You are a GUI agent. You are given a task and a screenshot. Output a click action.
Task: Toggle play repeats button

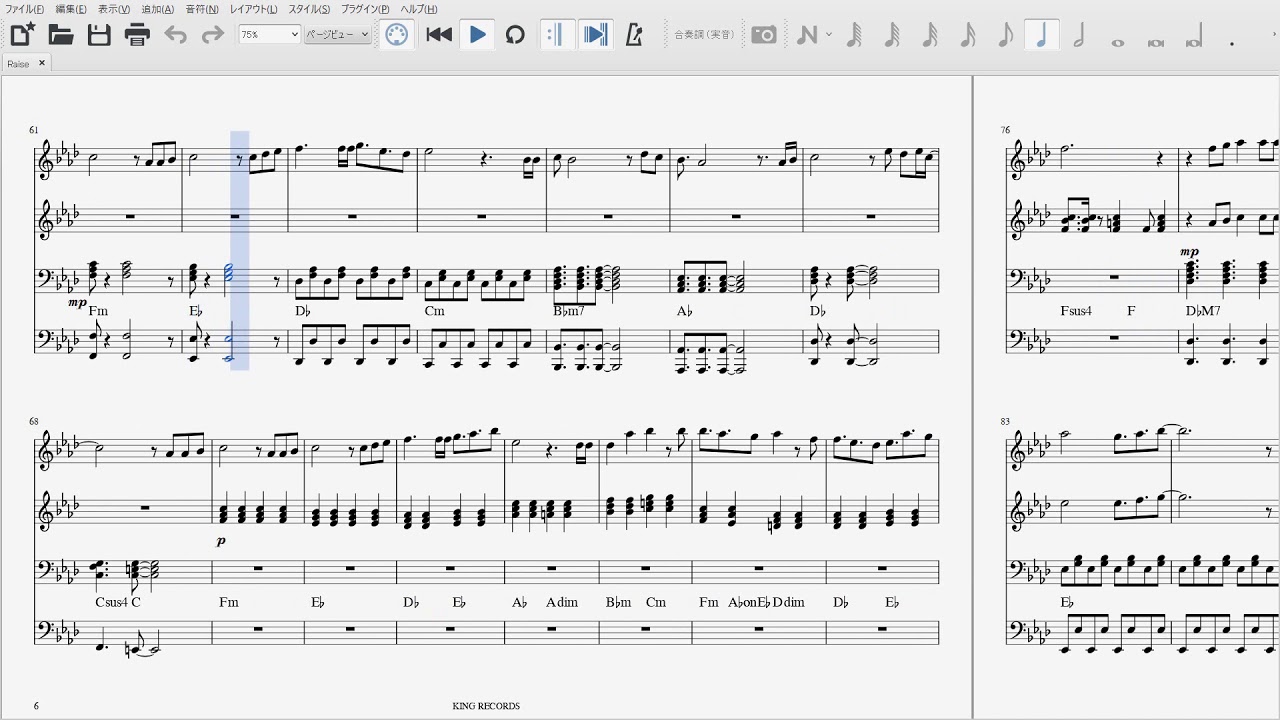tap(556, 35)
